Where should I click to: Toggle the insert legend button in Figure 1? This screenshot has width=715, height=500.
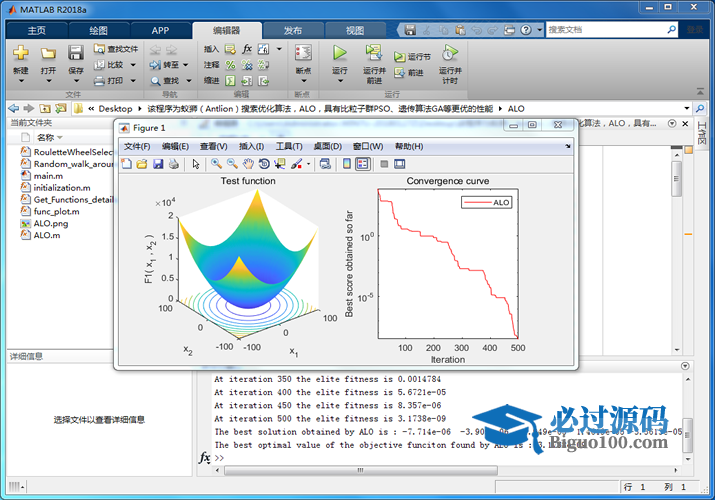click(363, 164)
